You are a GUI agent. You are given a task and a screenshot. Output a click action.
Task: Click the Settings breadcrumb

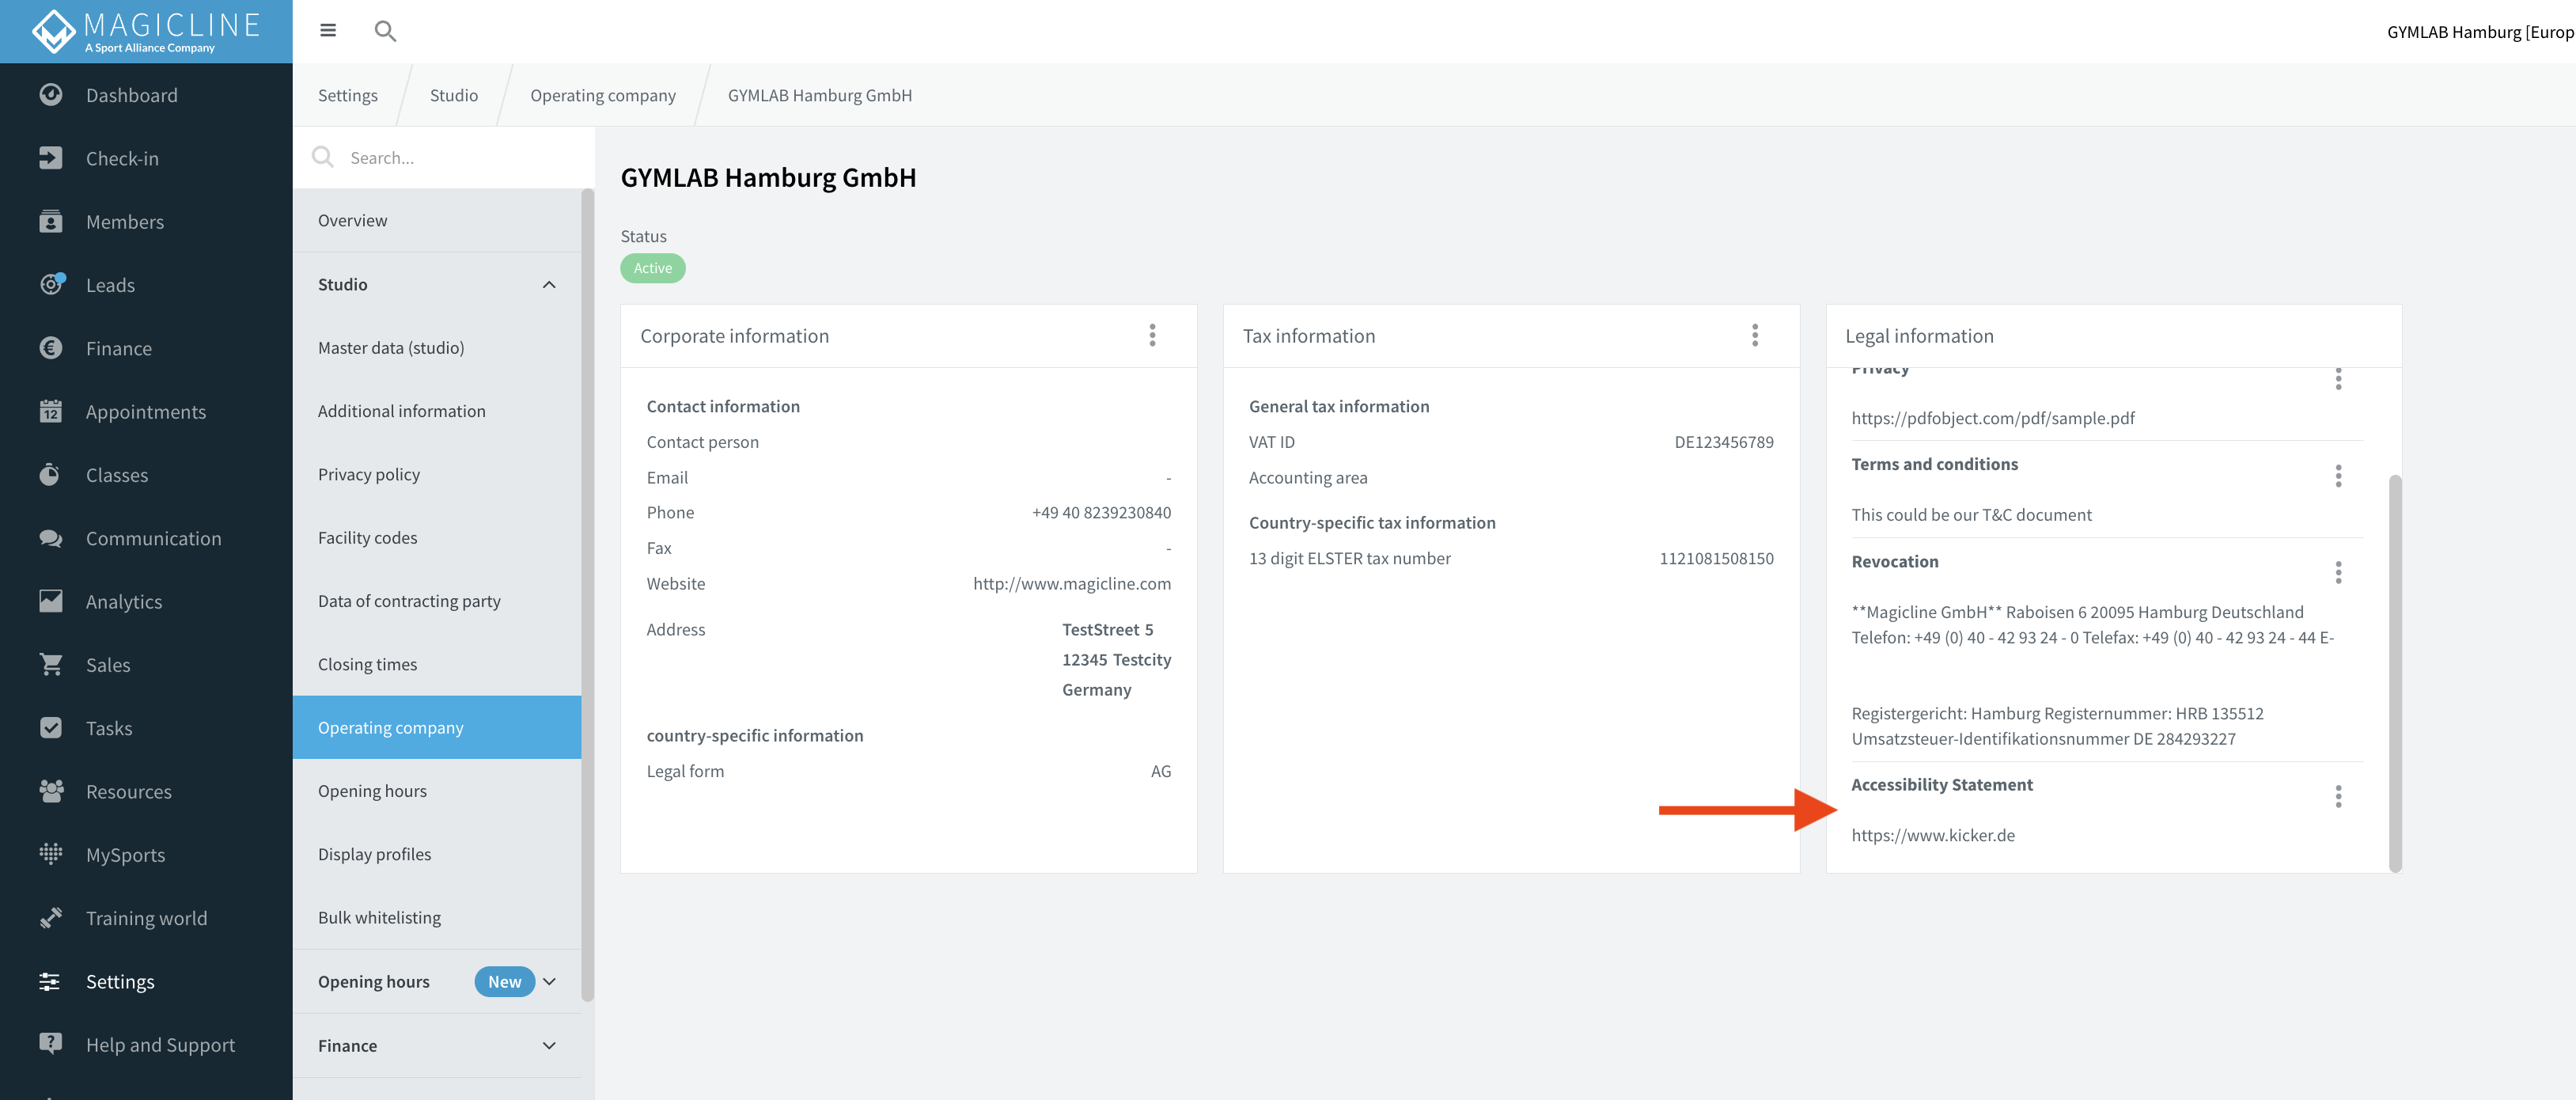point(348,95)
